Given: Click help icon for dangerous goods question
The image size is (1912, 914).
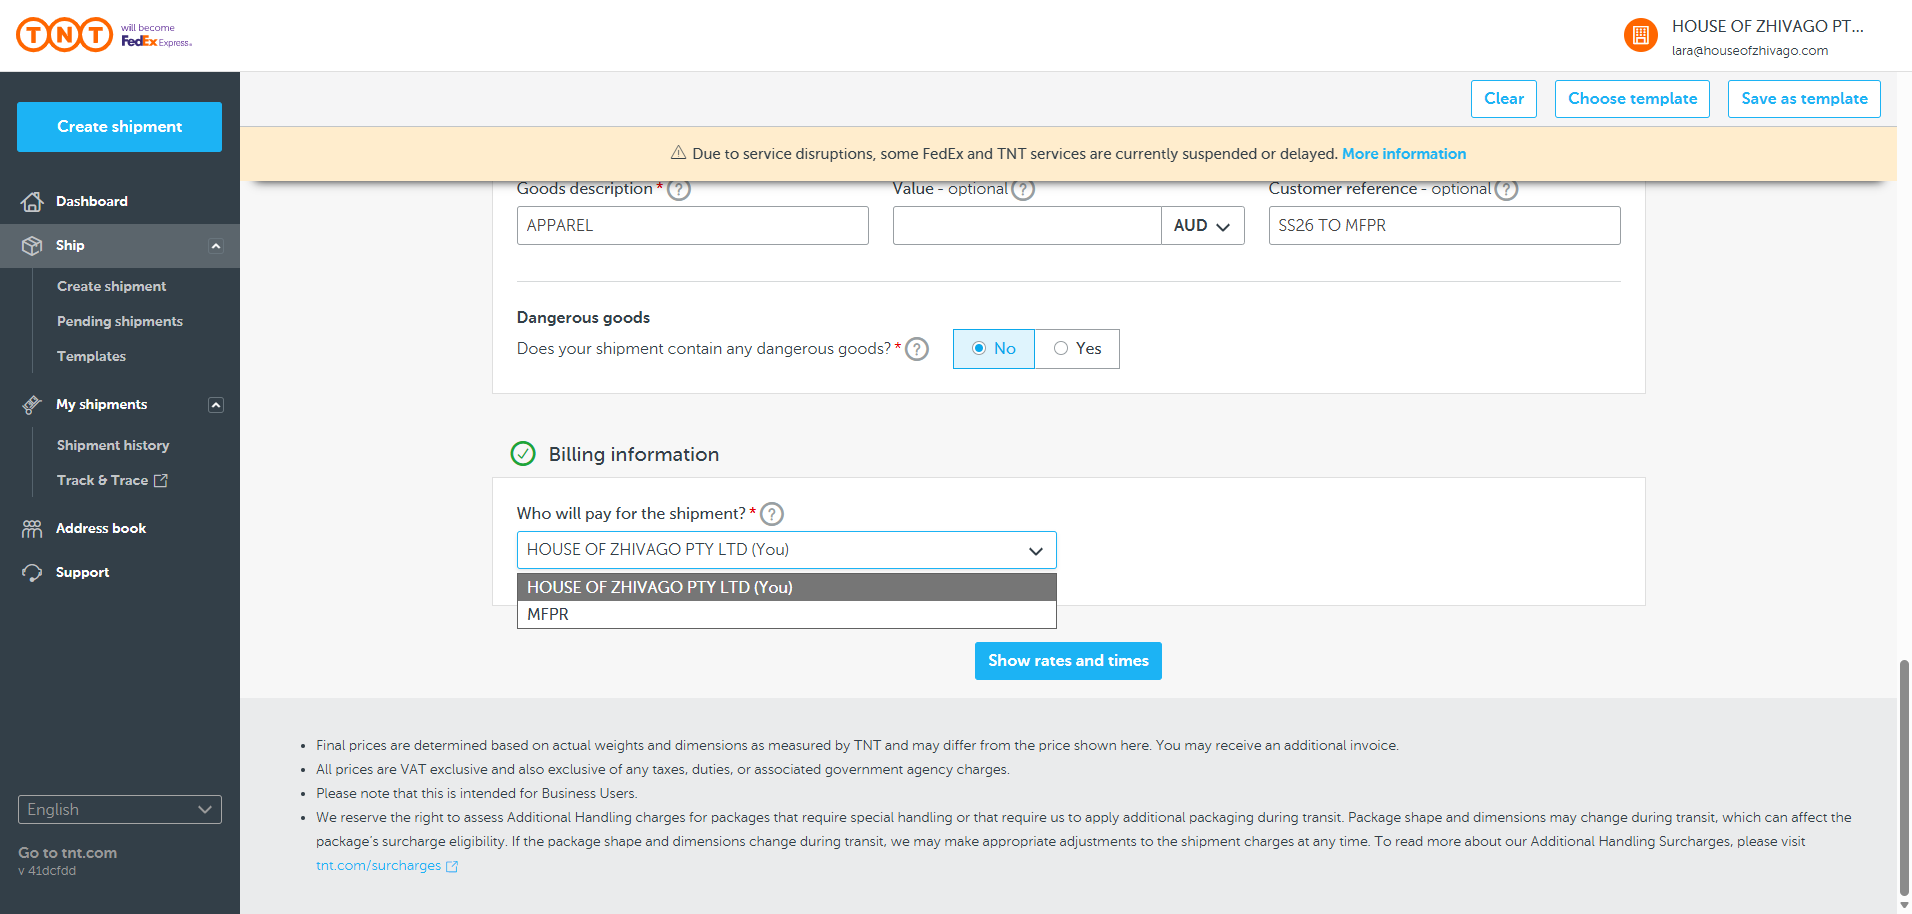Looking at the screenshot, I should point(917,349).
